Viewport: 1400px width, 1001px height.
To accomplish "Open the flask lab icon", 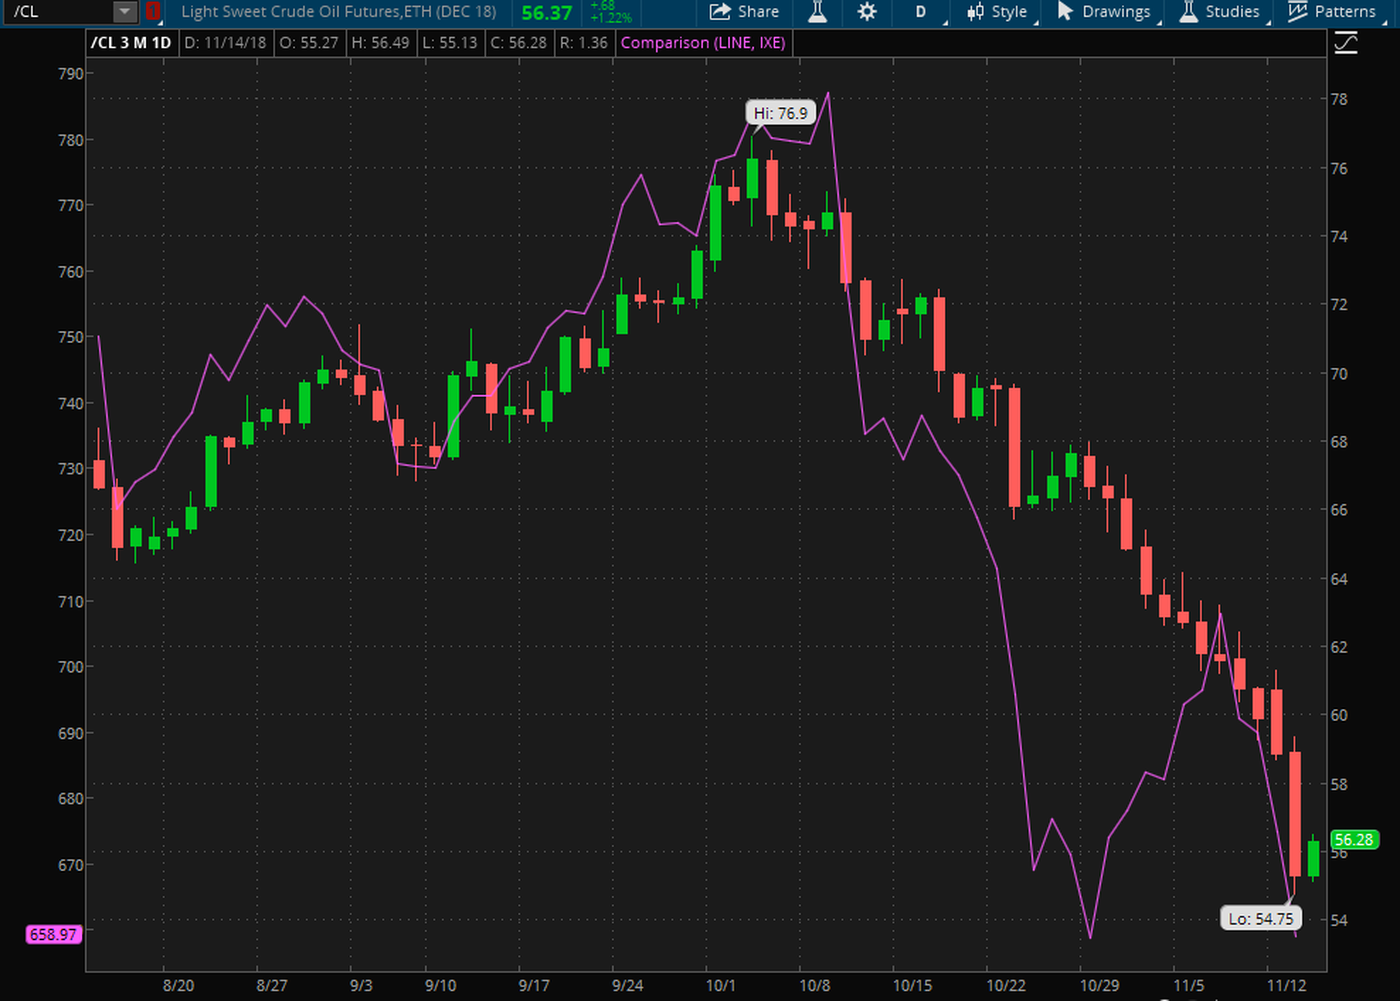I will coord(818,12).
